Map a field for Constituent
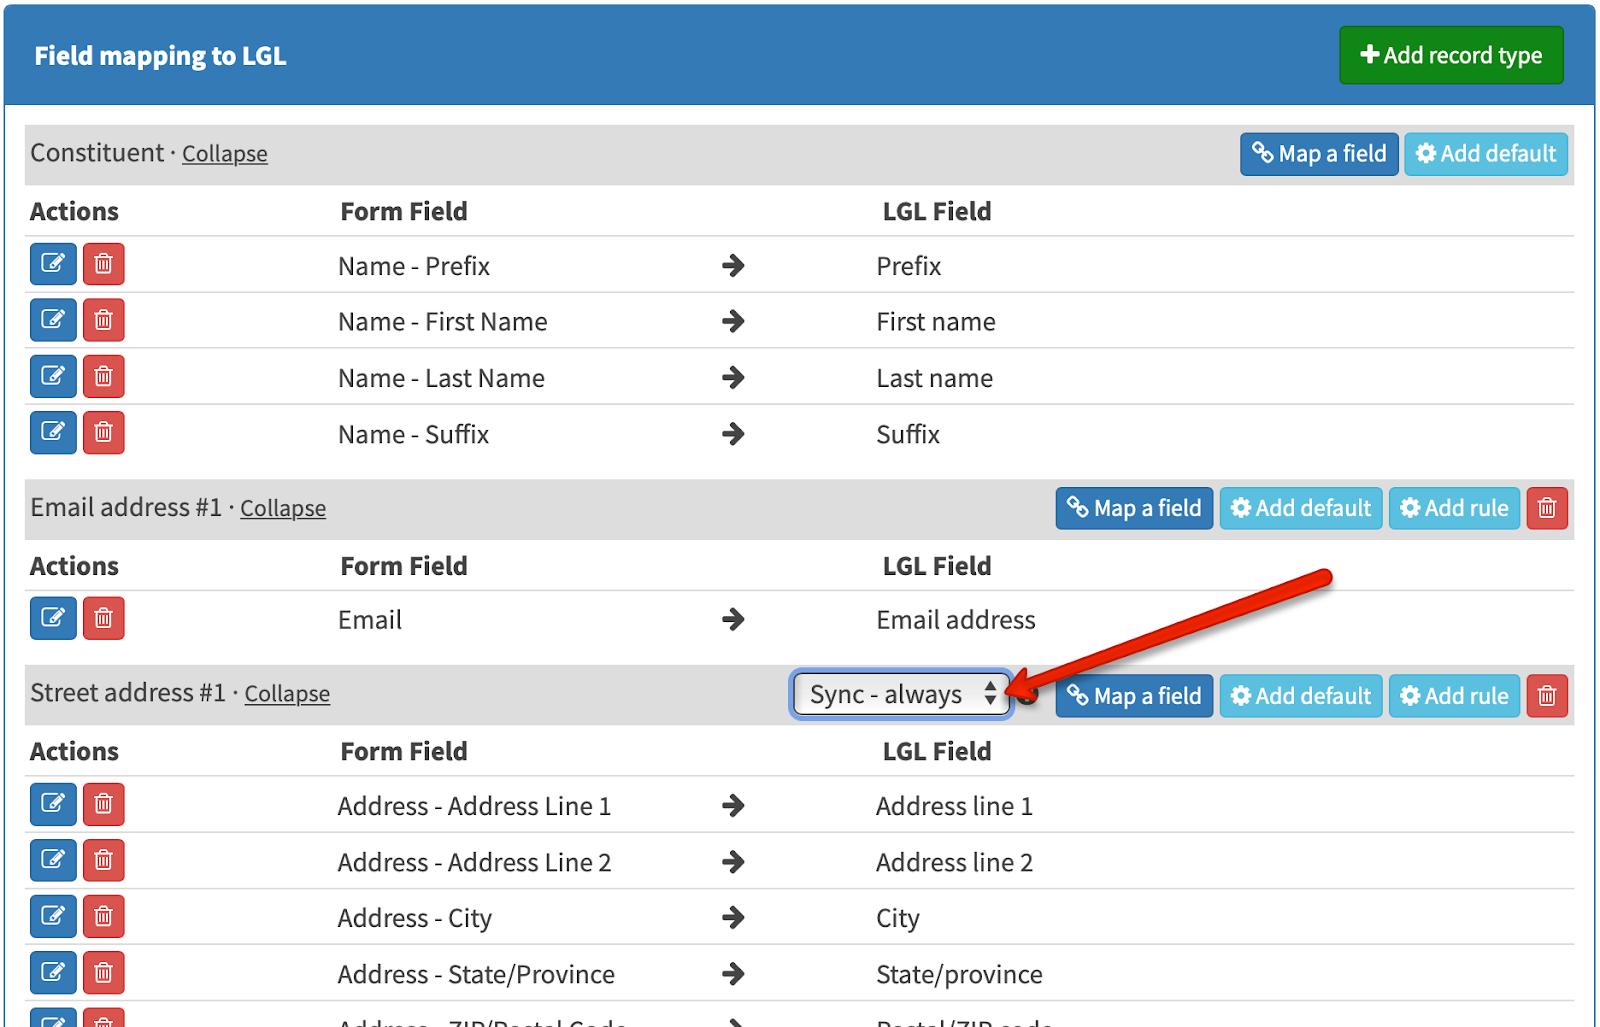Screen dimensions: 1600x1027 click(x=1319, y=154)
